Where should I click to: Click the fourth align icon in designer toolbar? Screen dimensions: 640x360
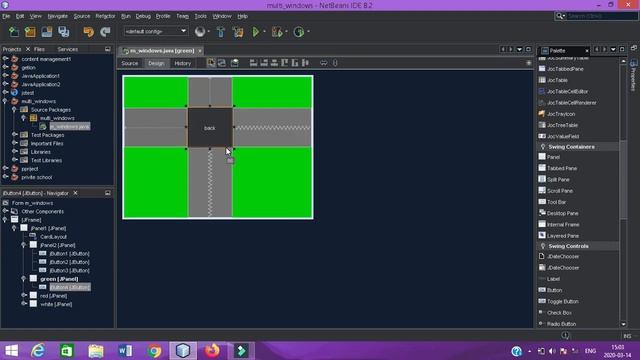[284, 63]
